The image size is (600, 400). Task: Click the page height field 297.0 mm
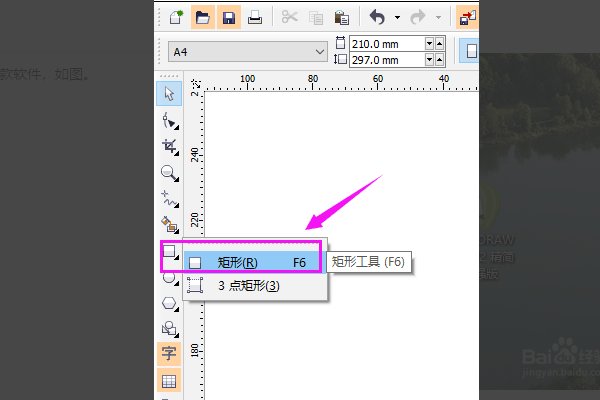point(387,60)
